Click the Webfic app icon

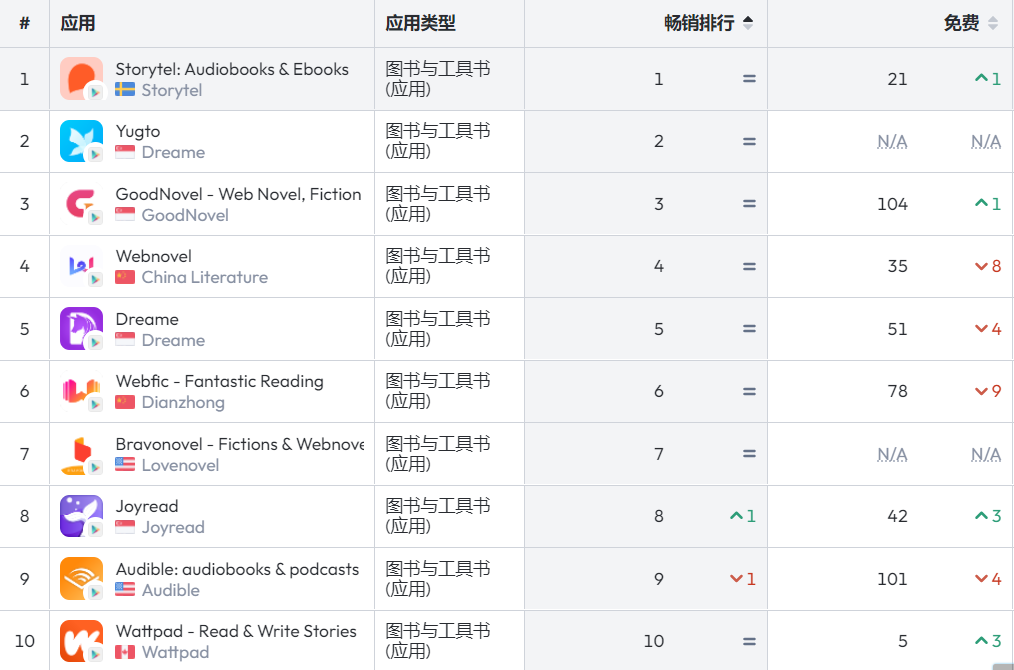pos(81,391)
